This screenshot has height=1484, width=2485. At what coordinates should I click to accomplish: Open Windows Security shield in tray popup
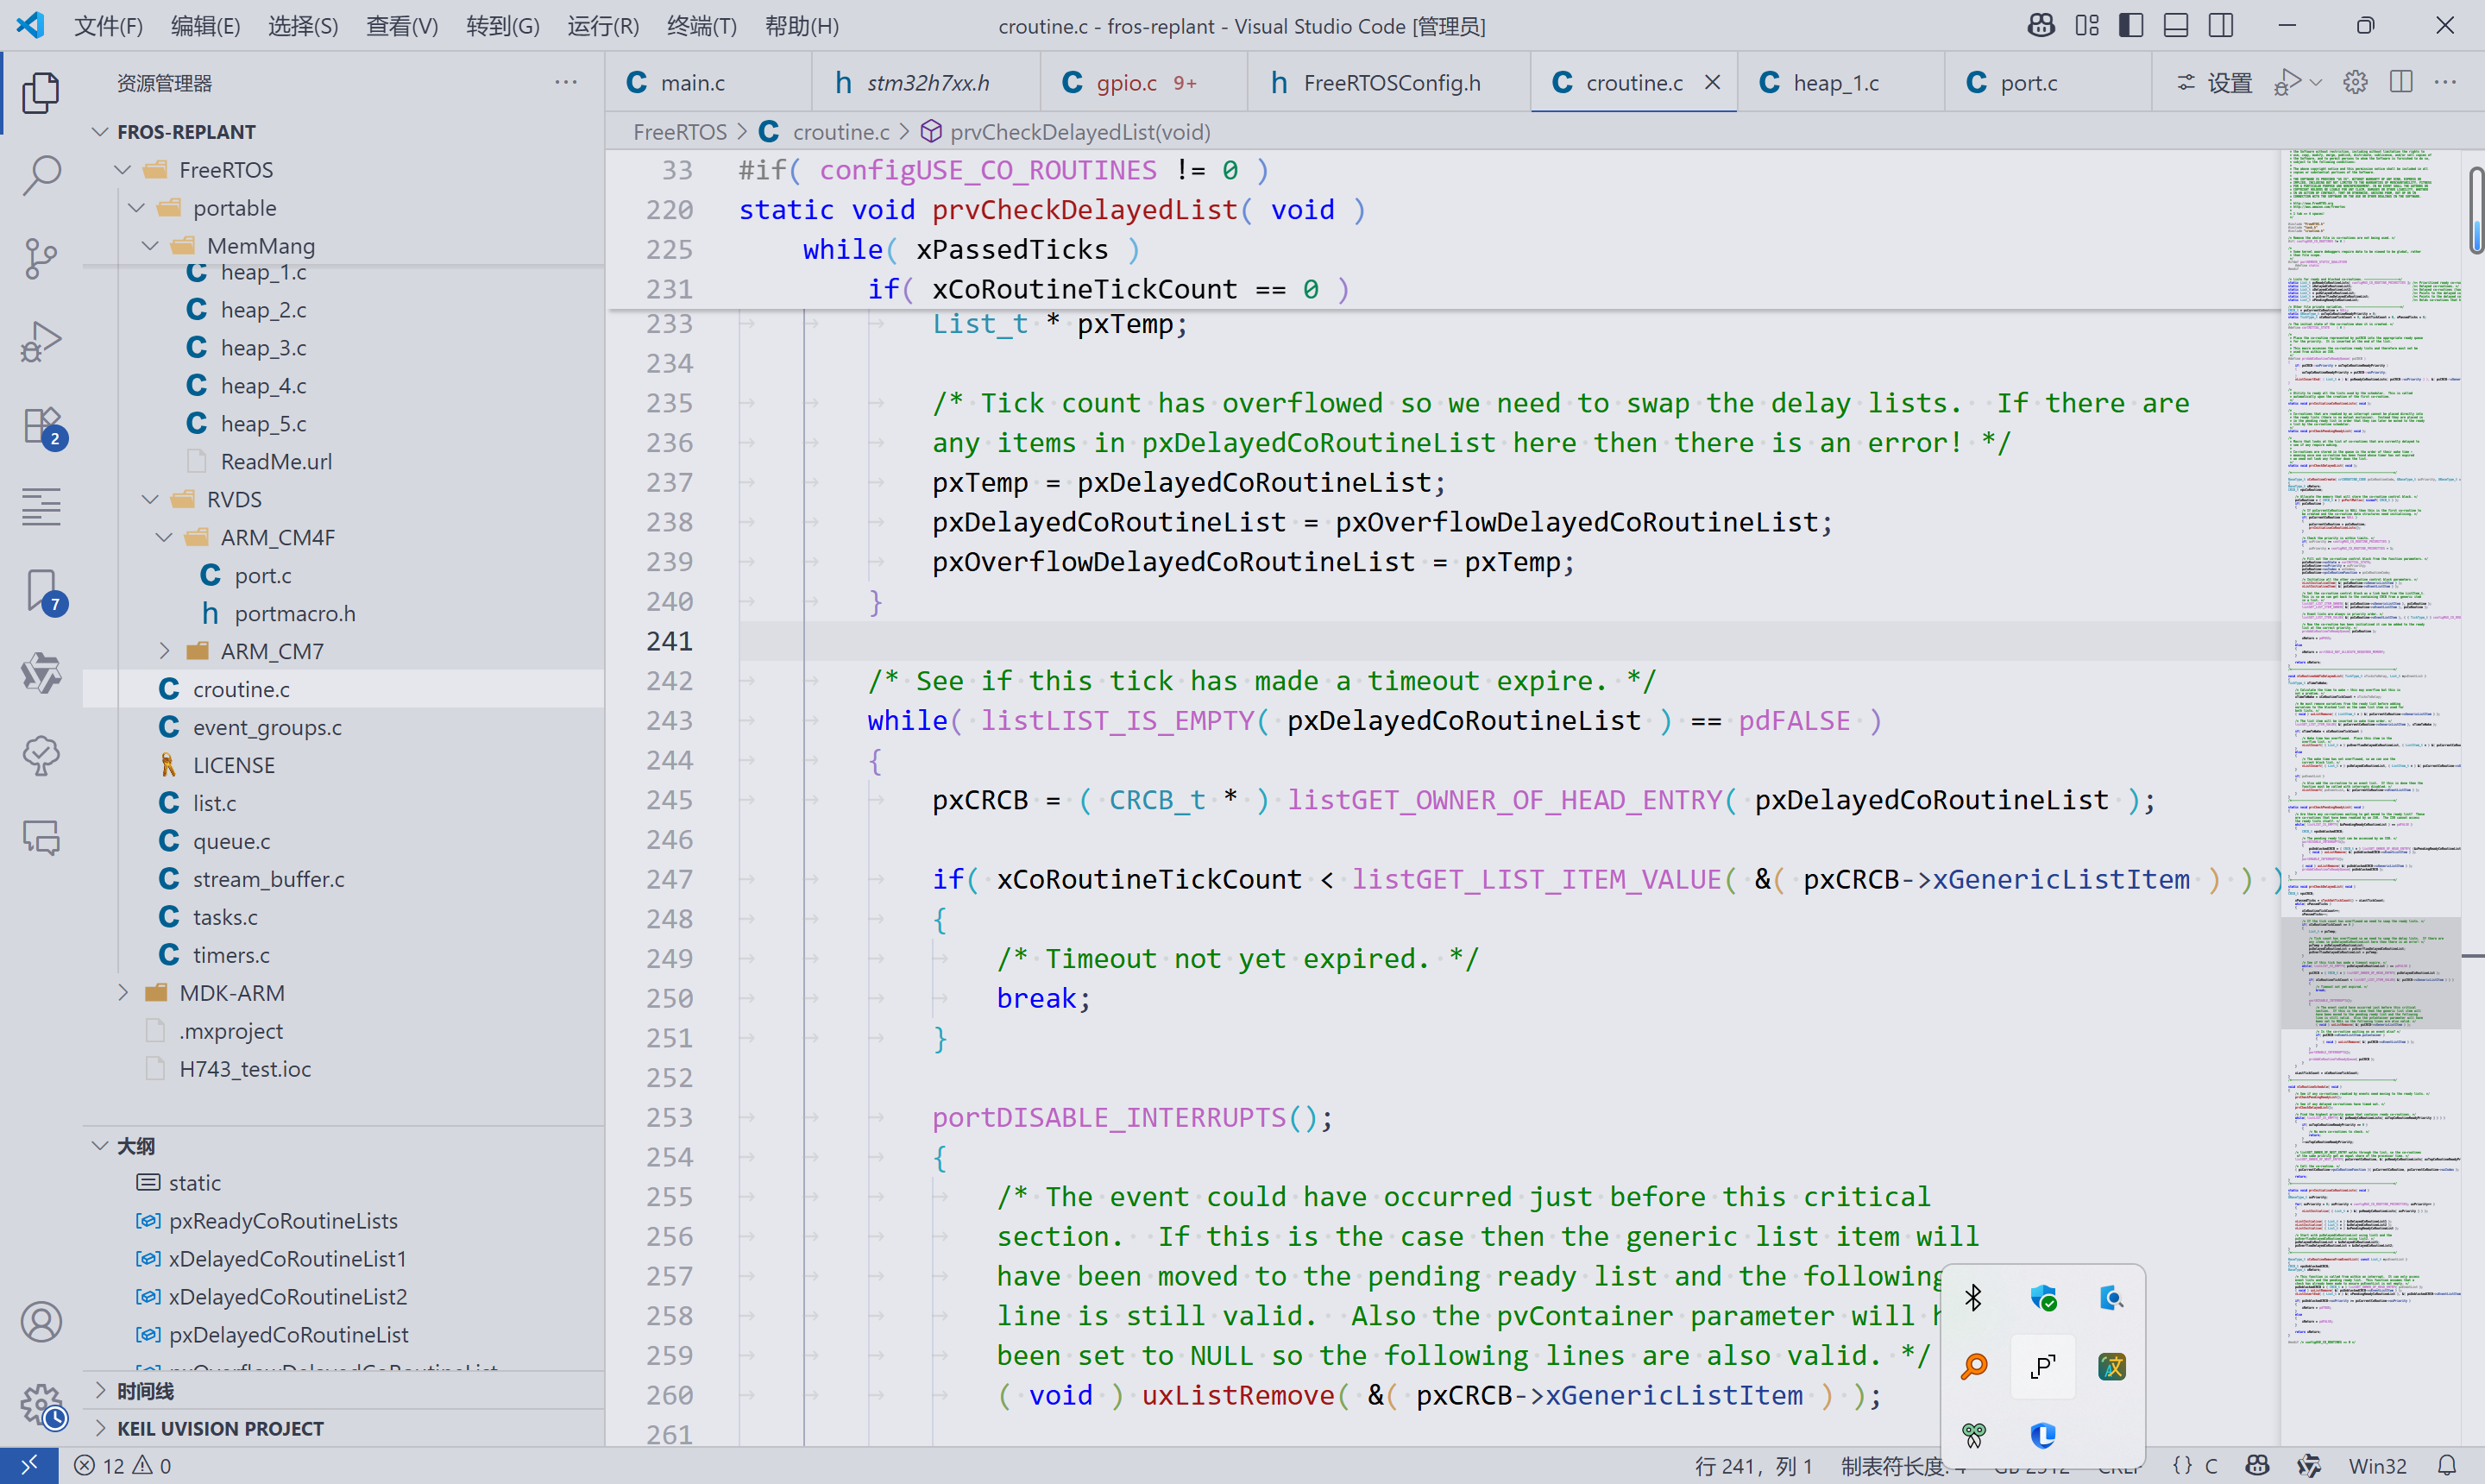2043,1298
